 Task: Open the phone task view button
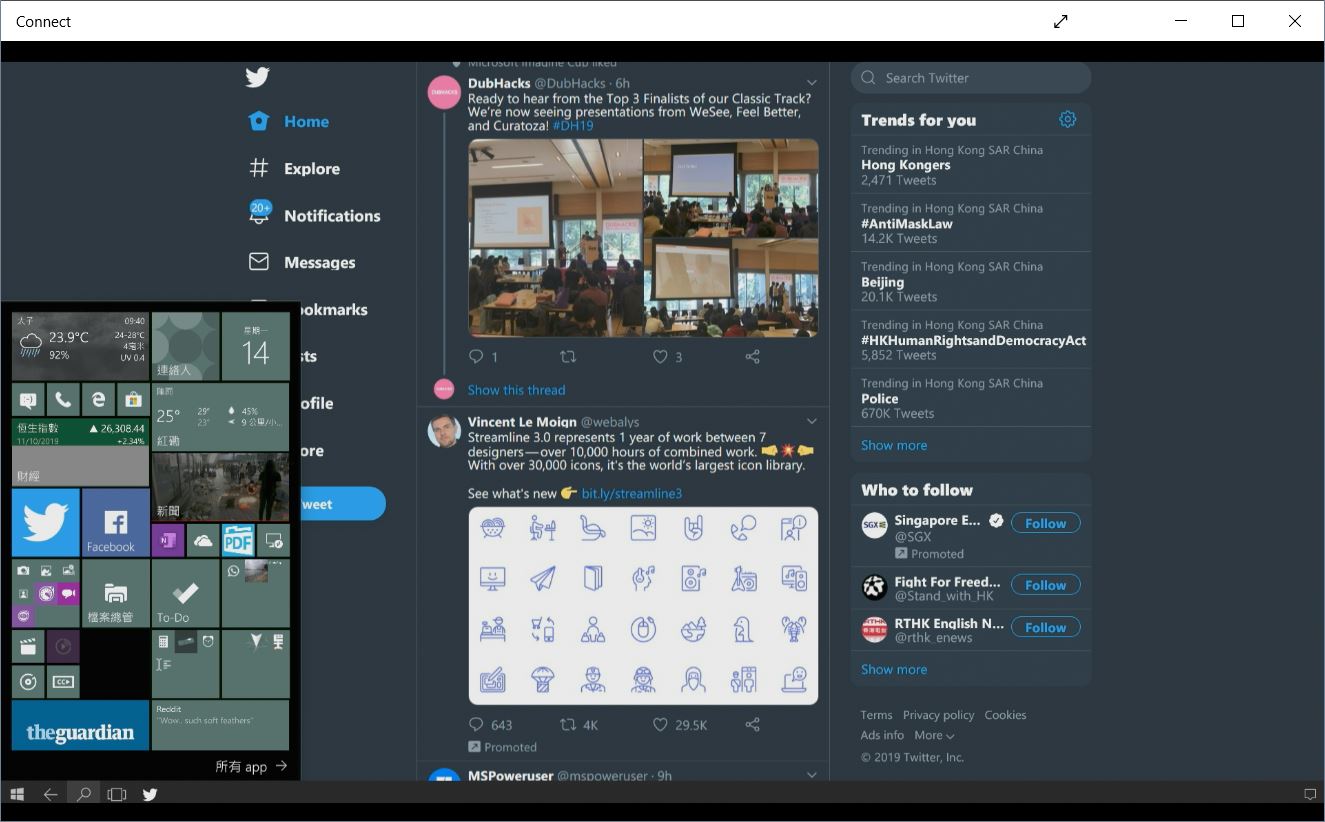[117, 794]
